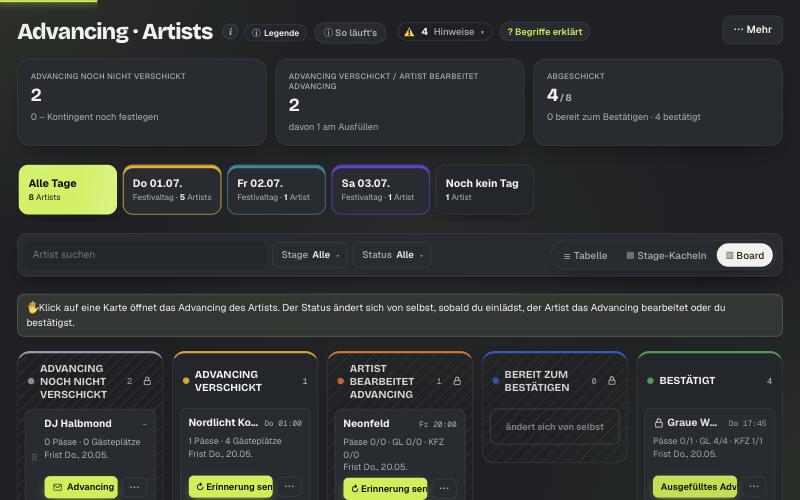
Task: Click the 'Do 17:45' time on Graue W... card
Action: (x=747, y=423)
